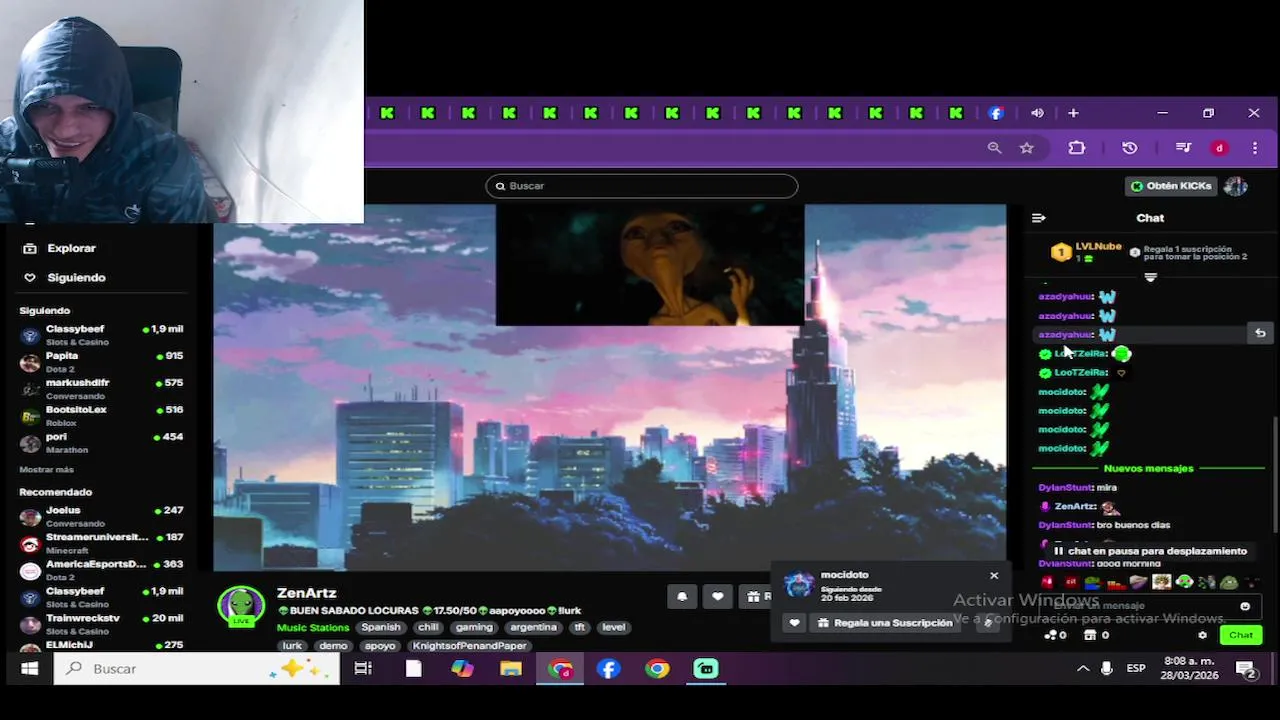The width and height of the screenshot is (1280, 720).
Task: Open the media control playlist icon
Action: point(1183,148)
